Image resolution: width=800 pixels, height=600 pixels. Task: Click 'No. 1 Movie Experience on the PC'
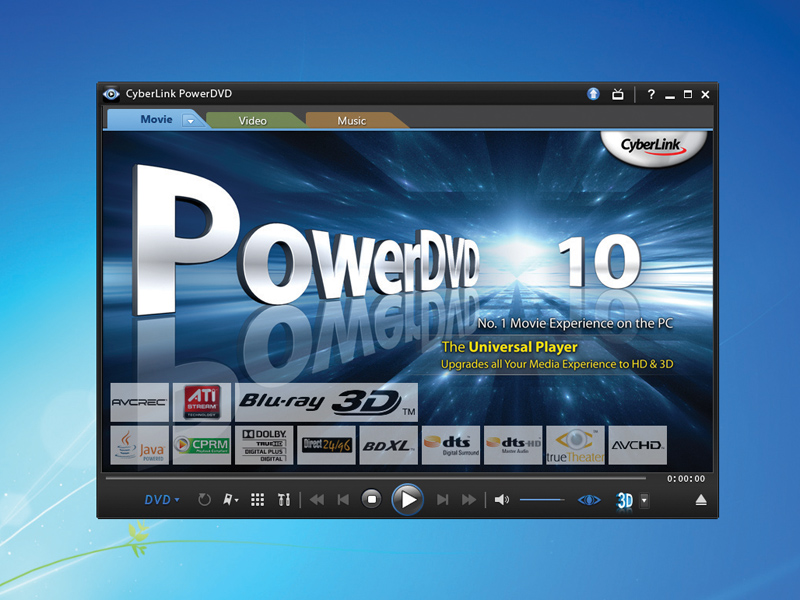pyautogui.click(x=575, y=323)
